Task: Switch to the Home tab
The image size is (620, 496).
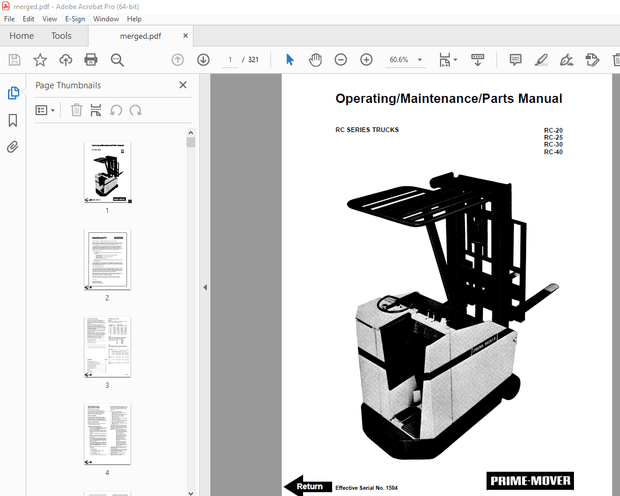Action: (x=21, y=36)
